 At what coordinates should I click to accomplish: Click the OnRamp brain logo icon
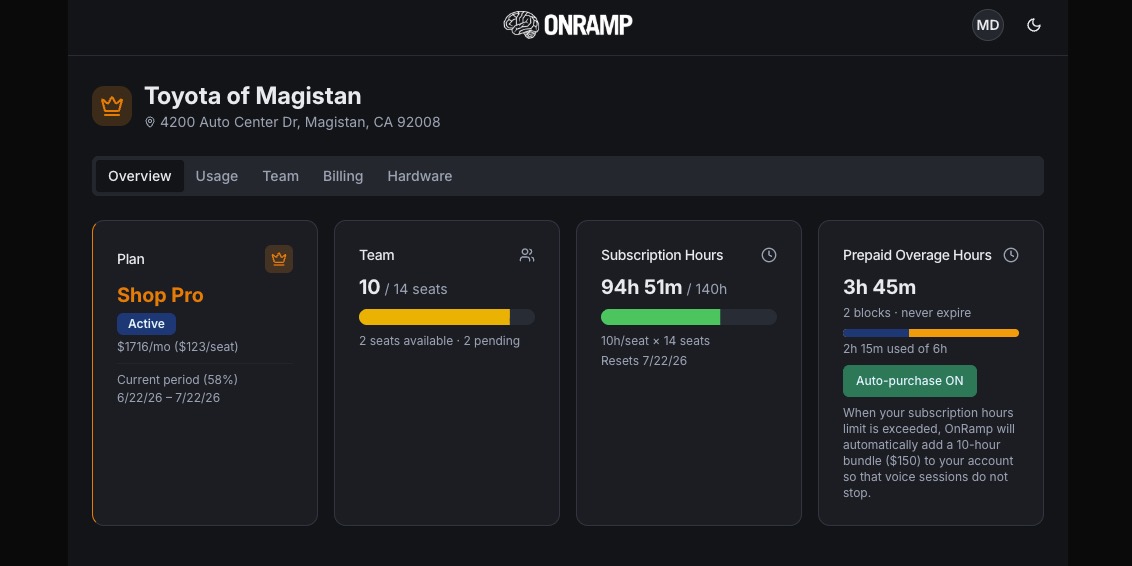[521, 25]
